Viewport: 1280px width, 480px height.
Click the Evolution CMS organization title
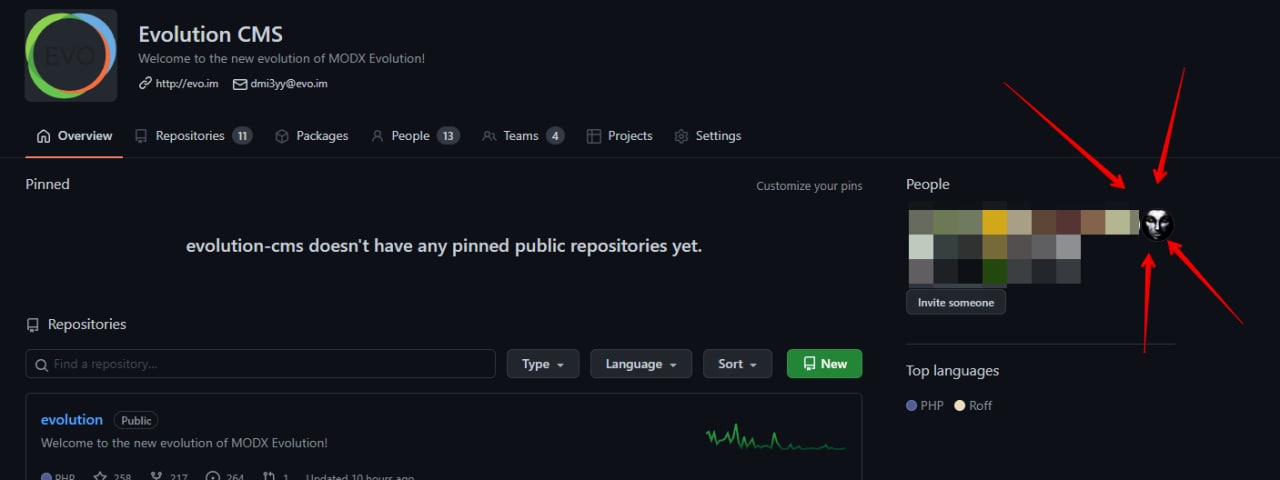click(211, 35)
